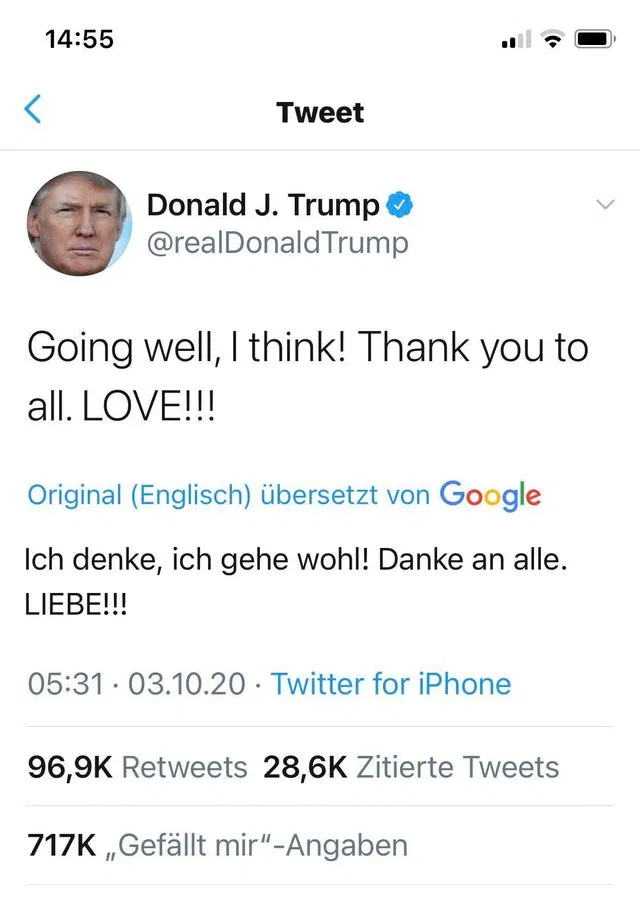Tap the 14:55 clock in status bar

[80, 39]
